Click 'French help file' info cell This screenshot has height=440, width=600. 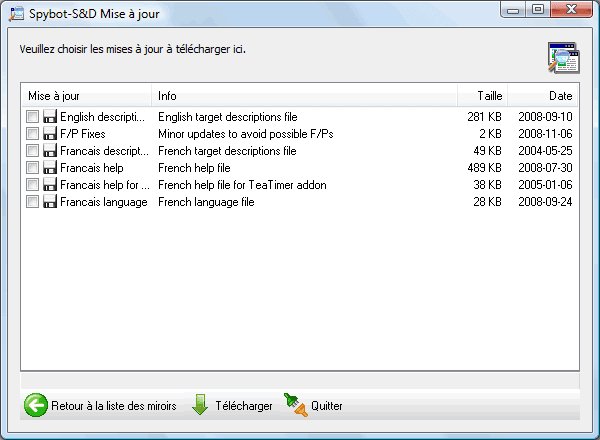point(194,168)
